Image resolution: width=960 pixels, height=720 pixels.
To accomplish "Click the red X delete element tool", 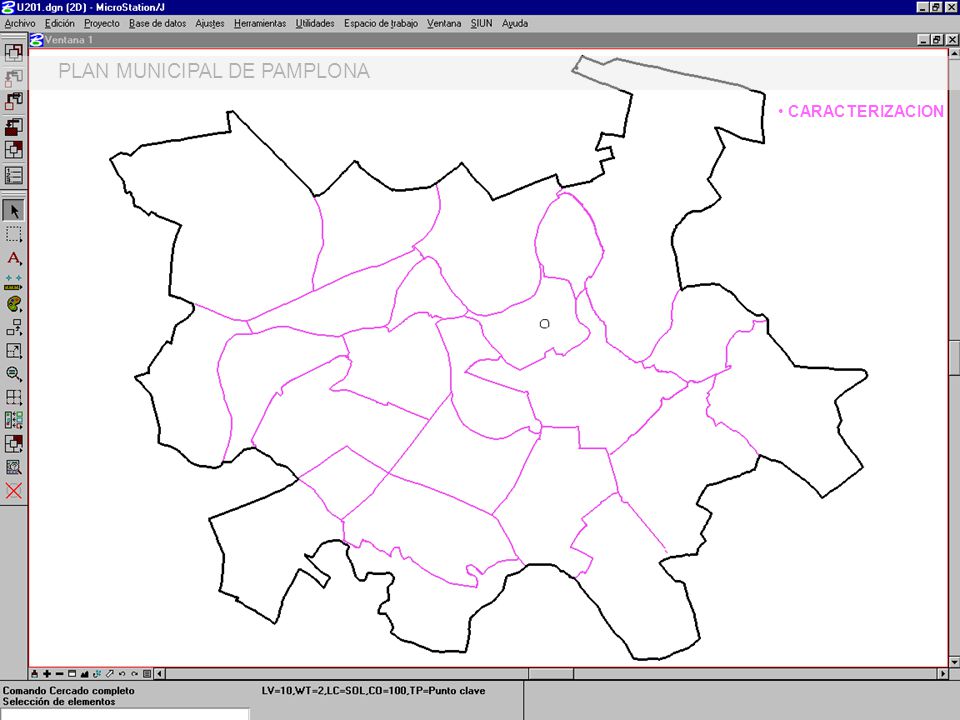I will click(x=13, y=490).
